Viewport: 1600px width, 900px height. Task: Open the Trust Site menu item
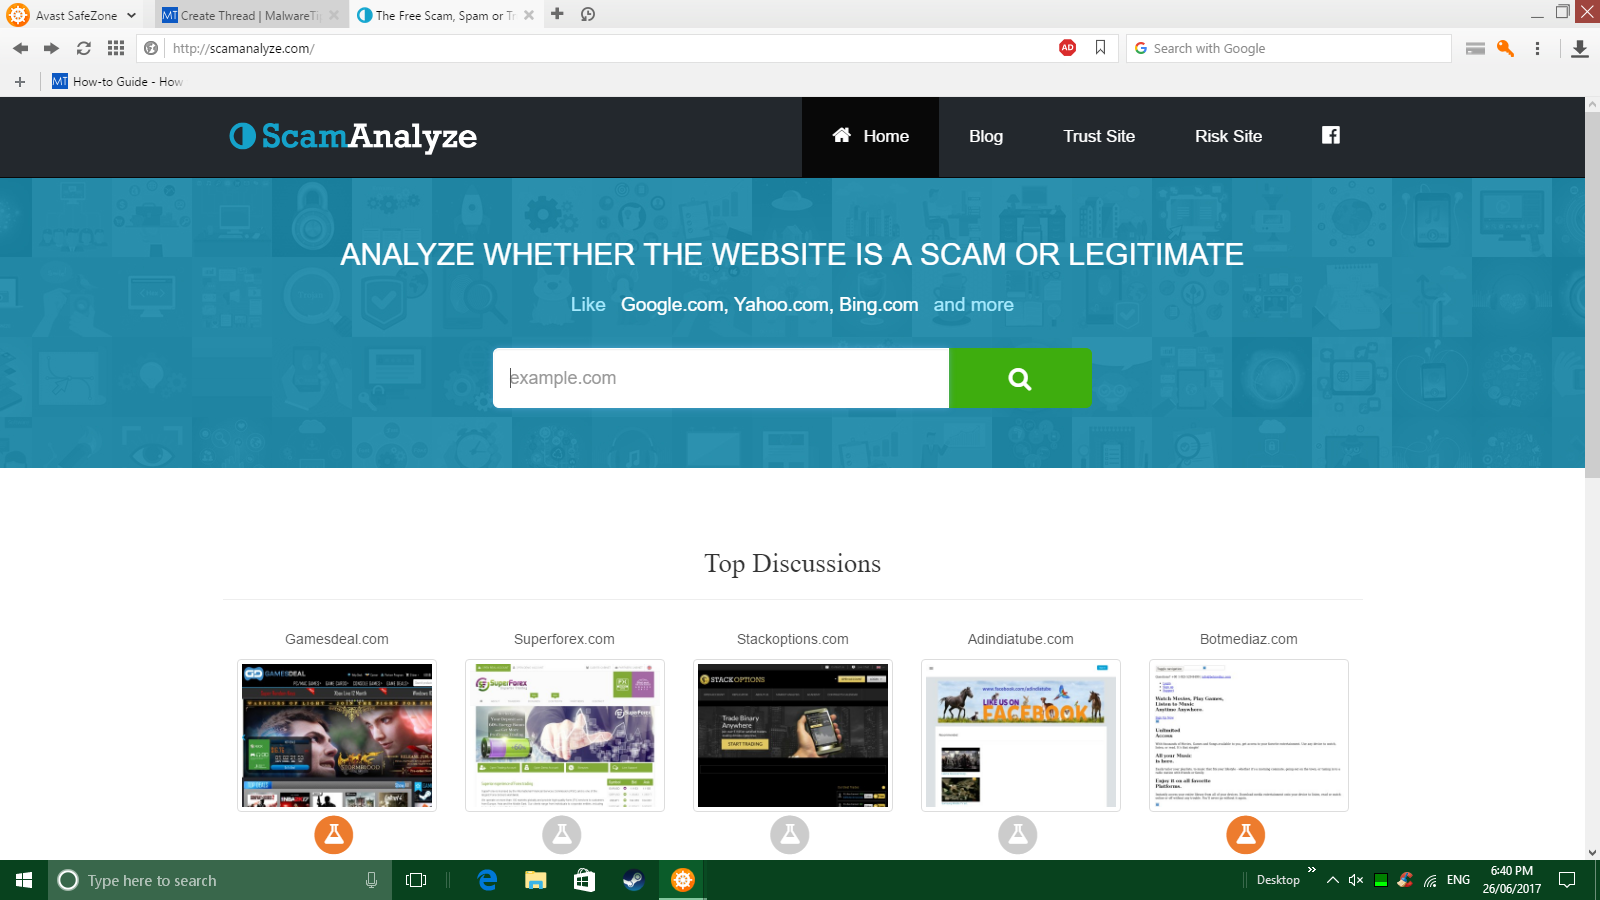(1099, 136)
